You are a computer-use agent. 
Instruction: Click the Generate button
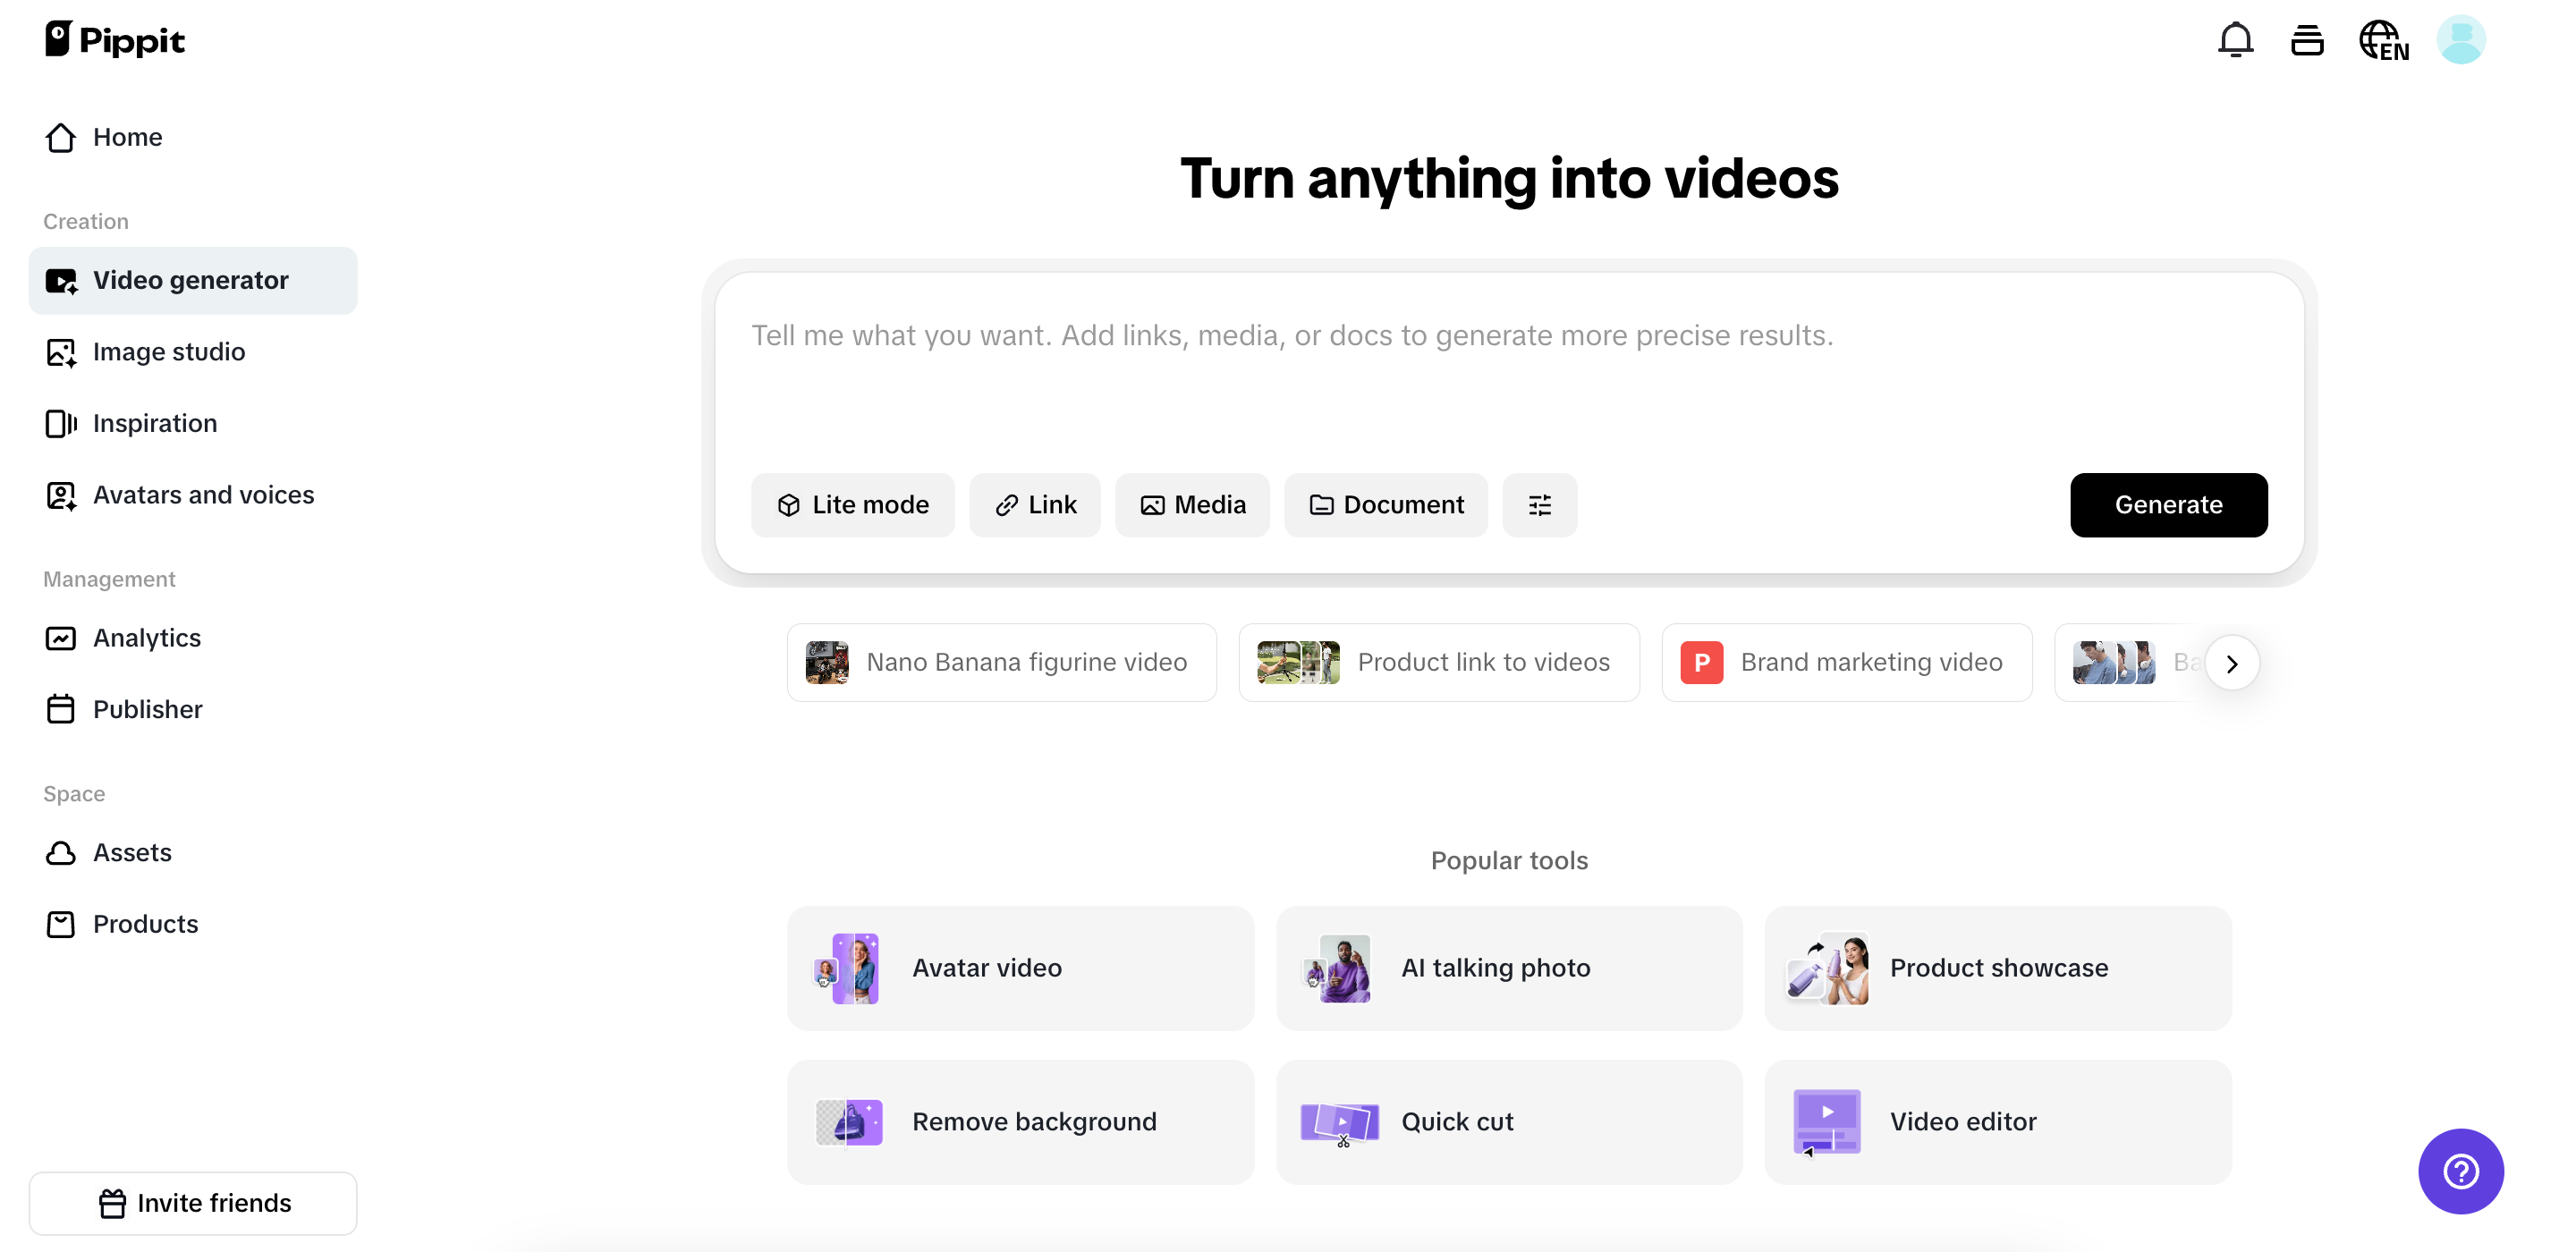pyautogui.click(x=2169, y=505)
